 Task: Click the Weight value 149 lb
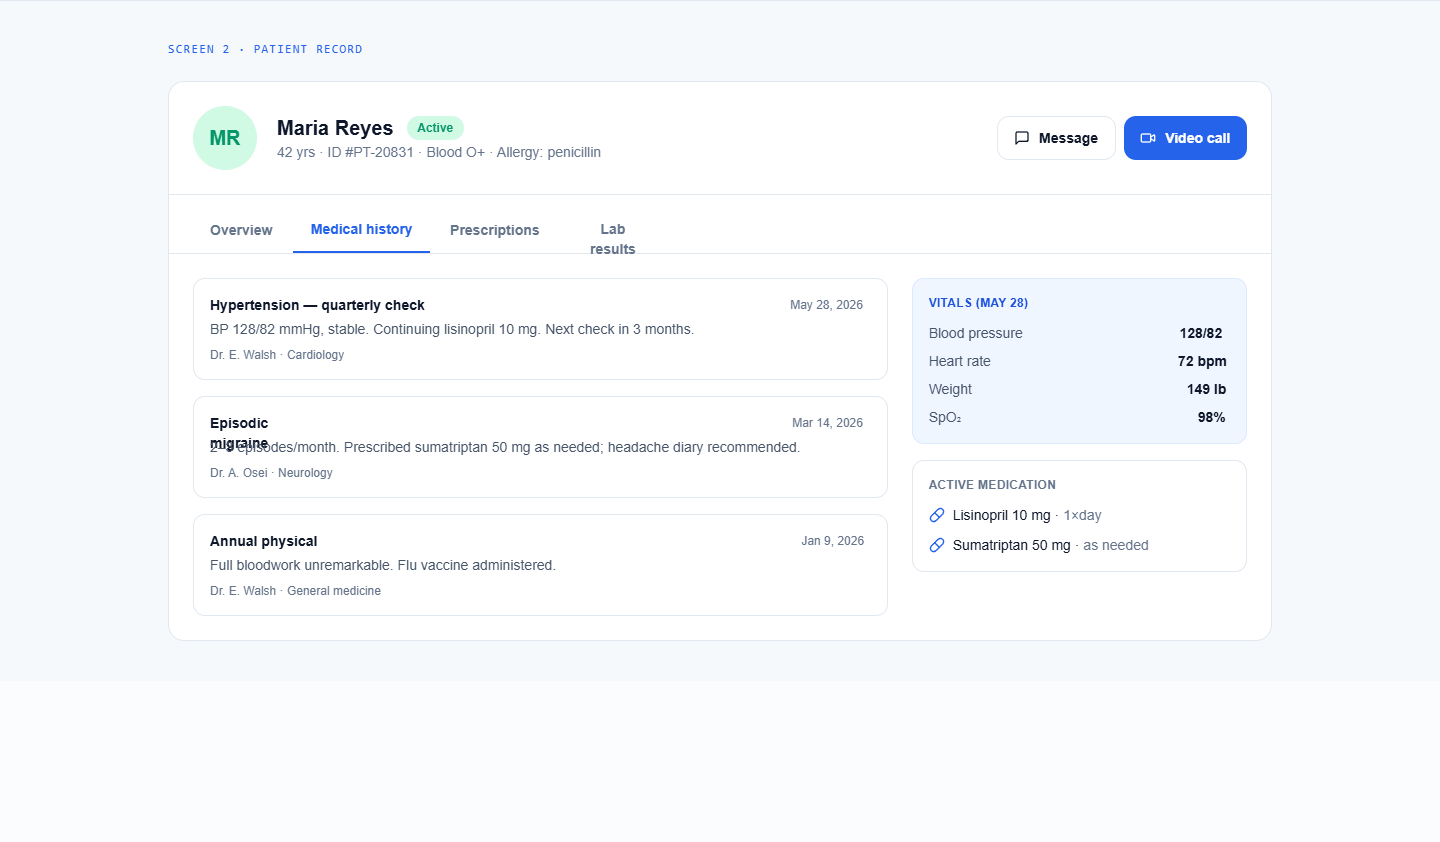(1206, 389)
